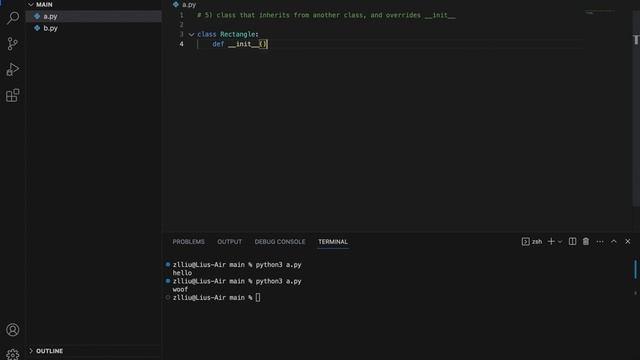Place cursor on line 1 comment
Viewport: 640px width, 360px height.
(x=326, y=15)
